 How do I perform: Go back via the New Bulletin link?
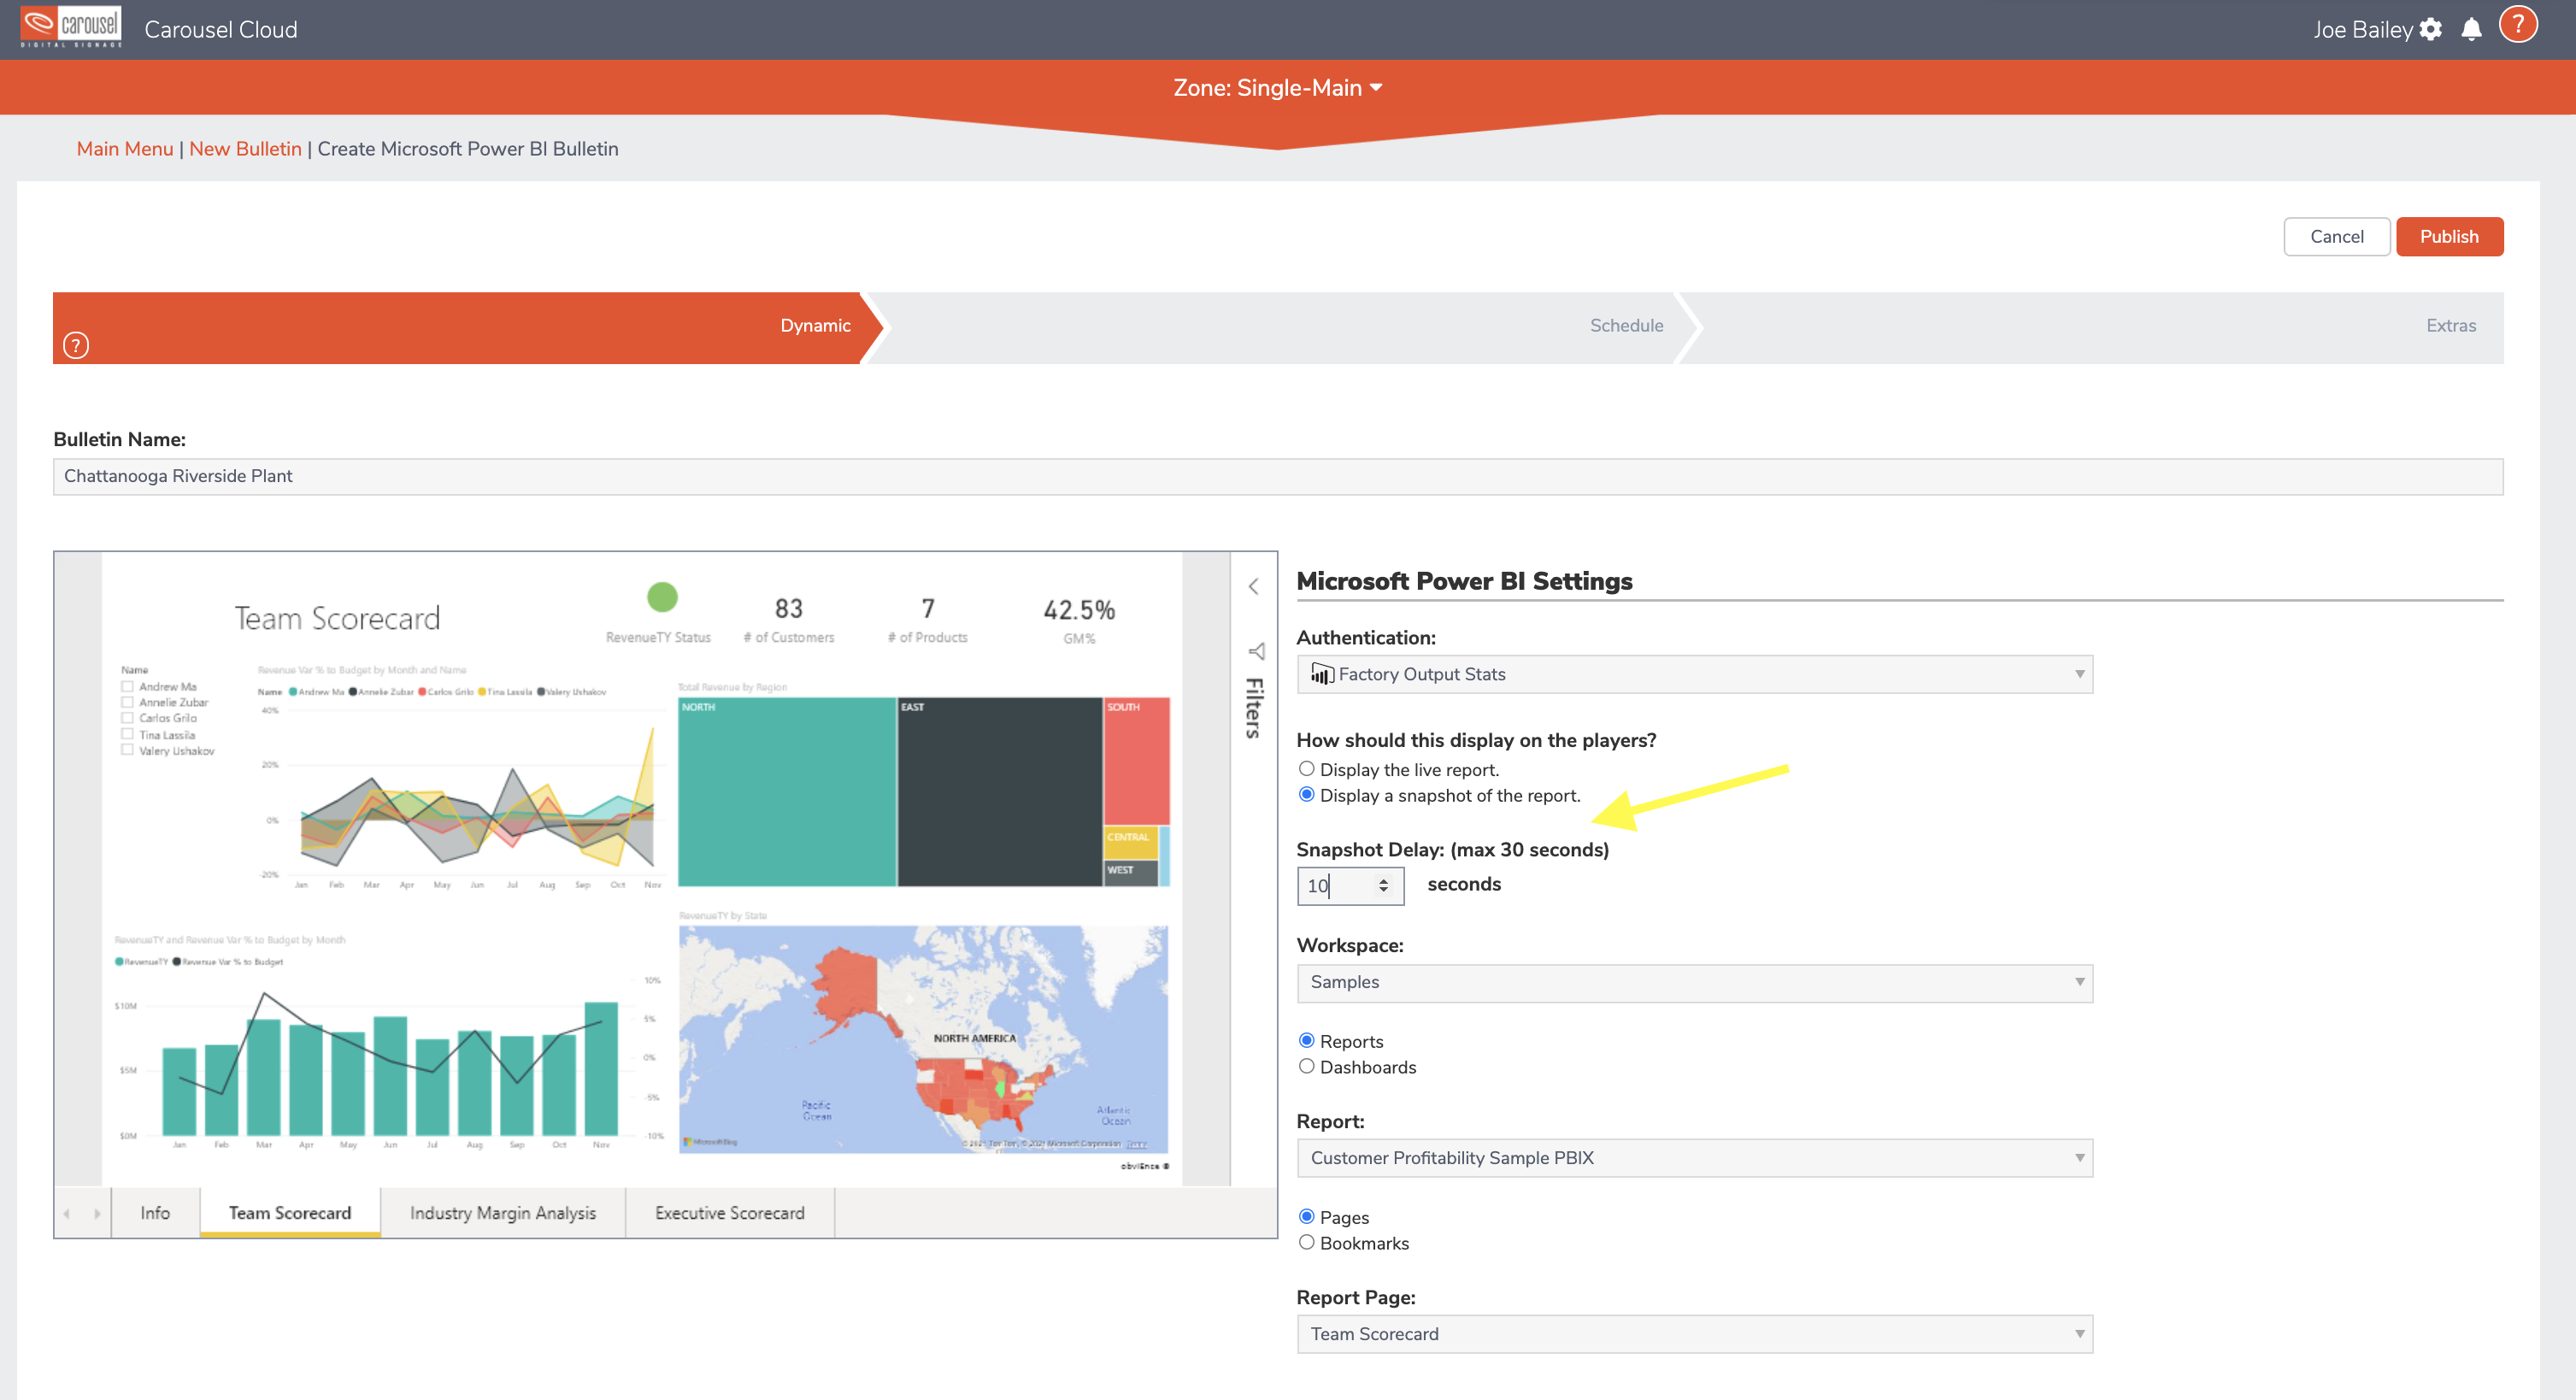(x=246, y=148)
